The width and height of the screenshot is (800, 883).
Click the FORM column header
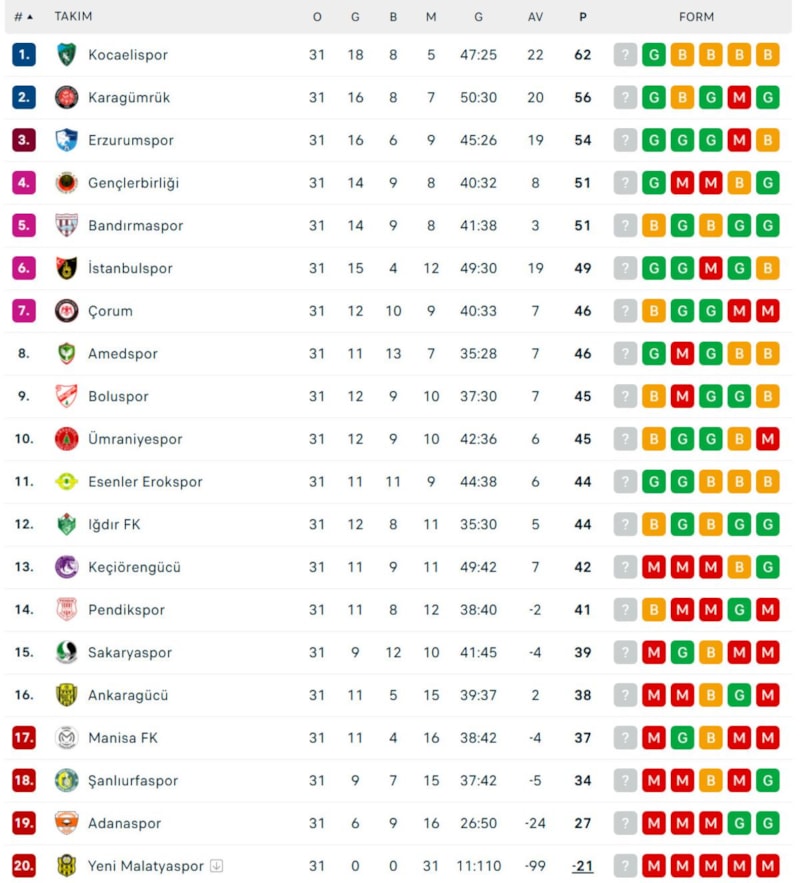click(696, 17)
